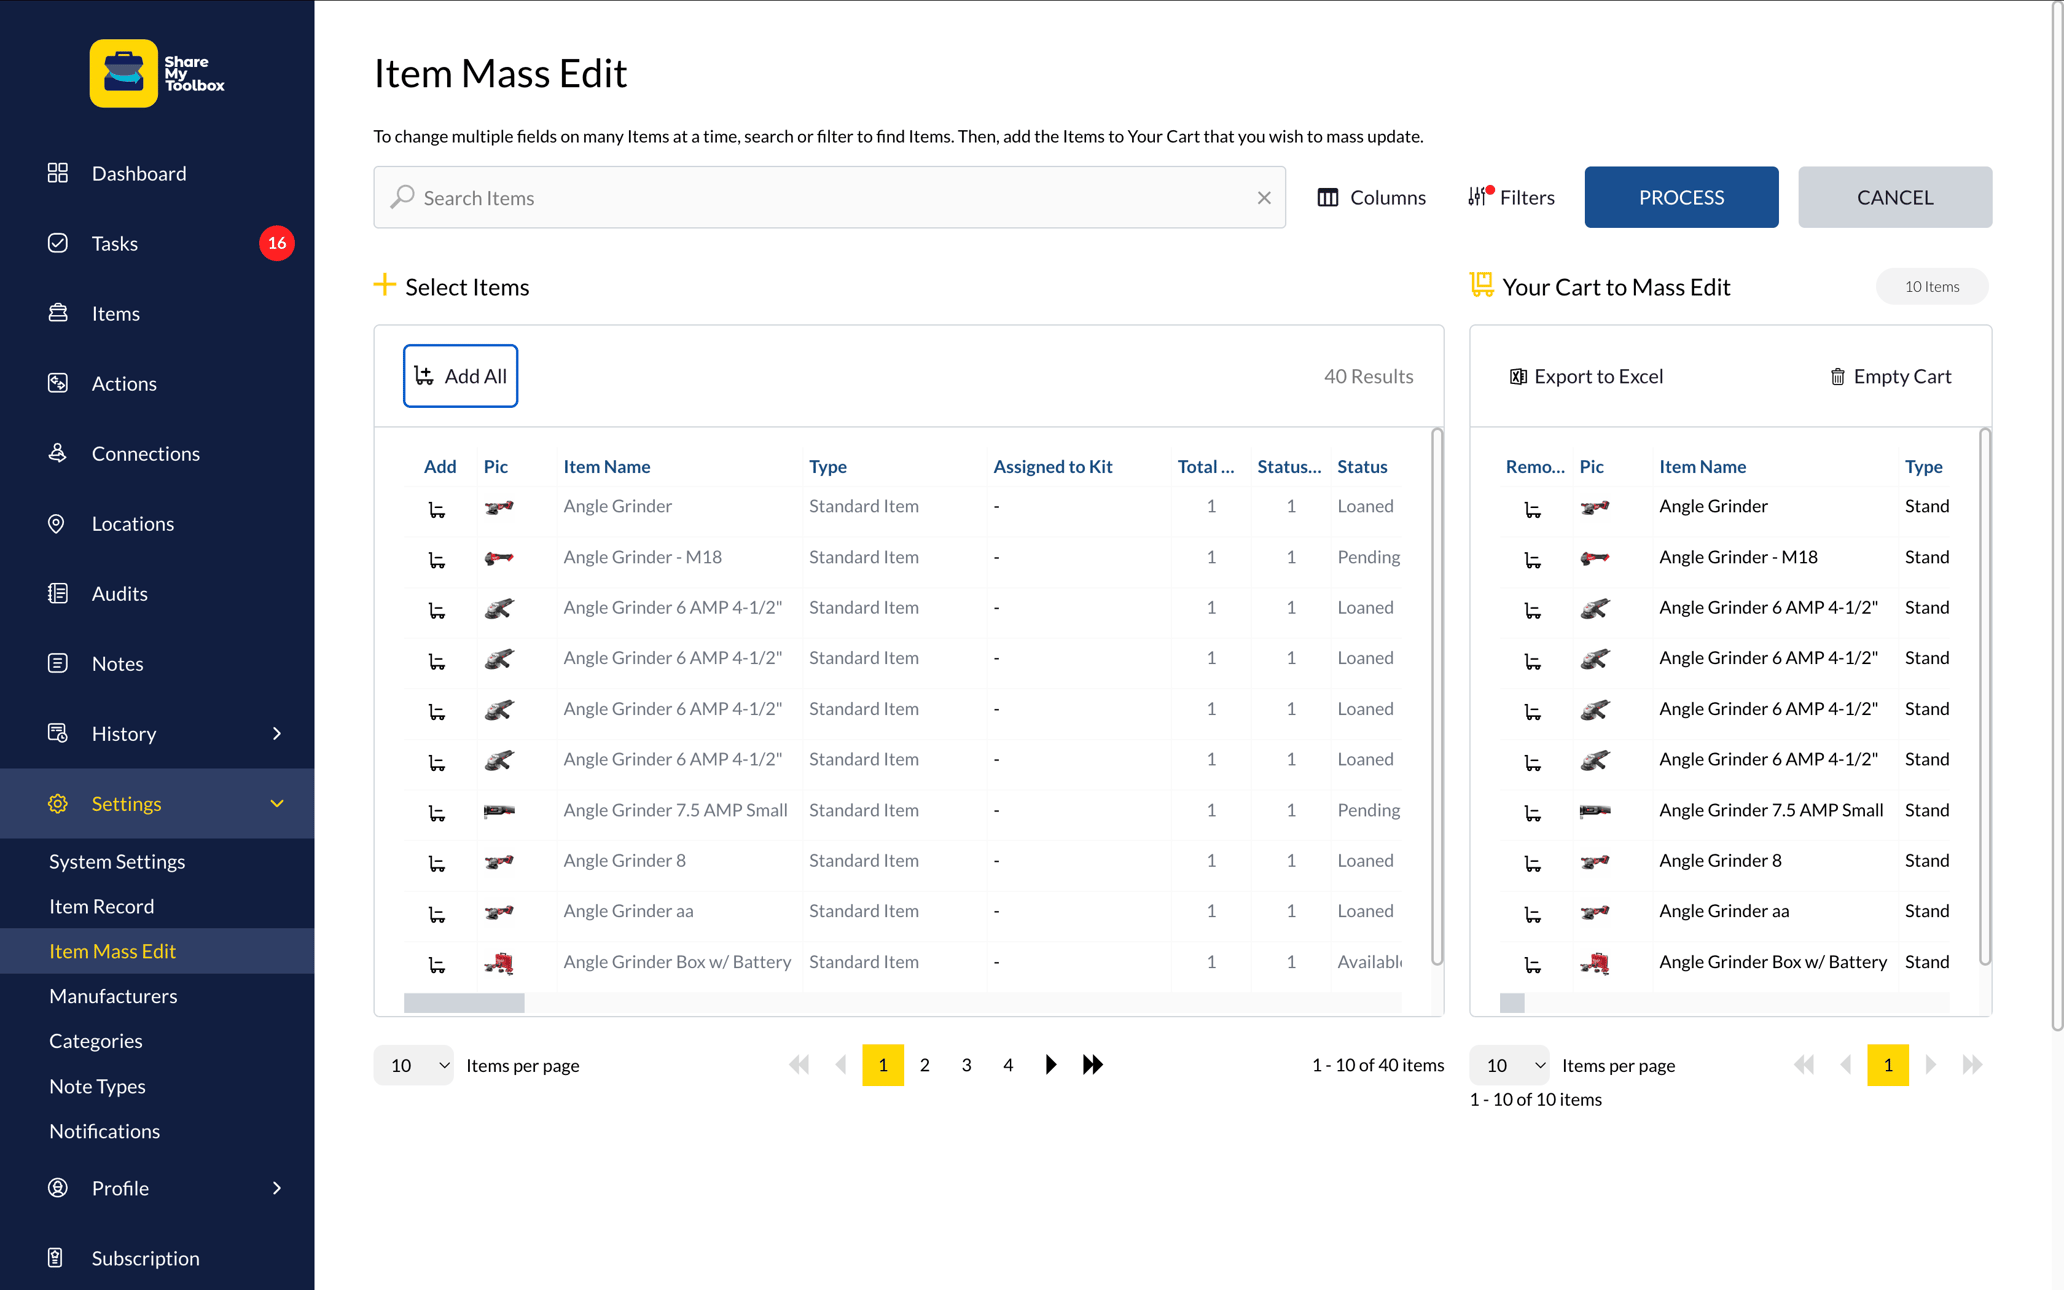The height and width of the screenshot is (1290, 2064).
Task: Click the Share My Toolbox logo
Action: pos(157,73)
